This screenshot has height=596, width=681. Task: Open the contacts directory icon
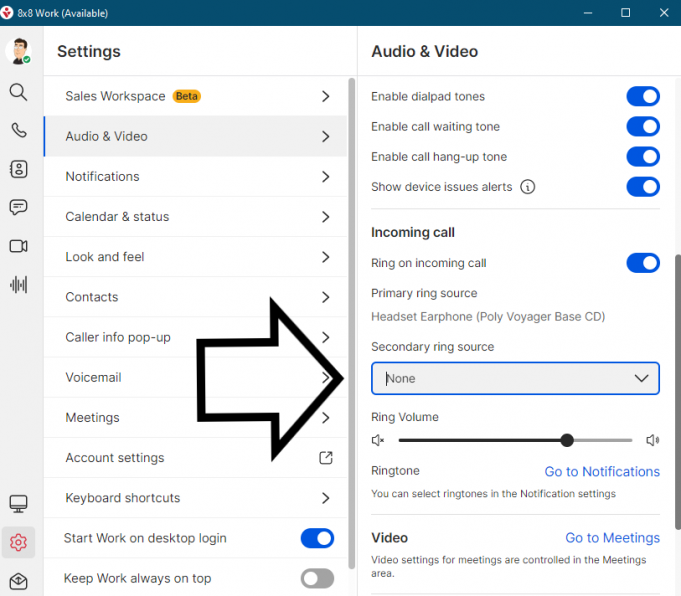[18, 169]
